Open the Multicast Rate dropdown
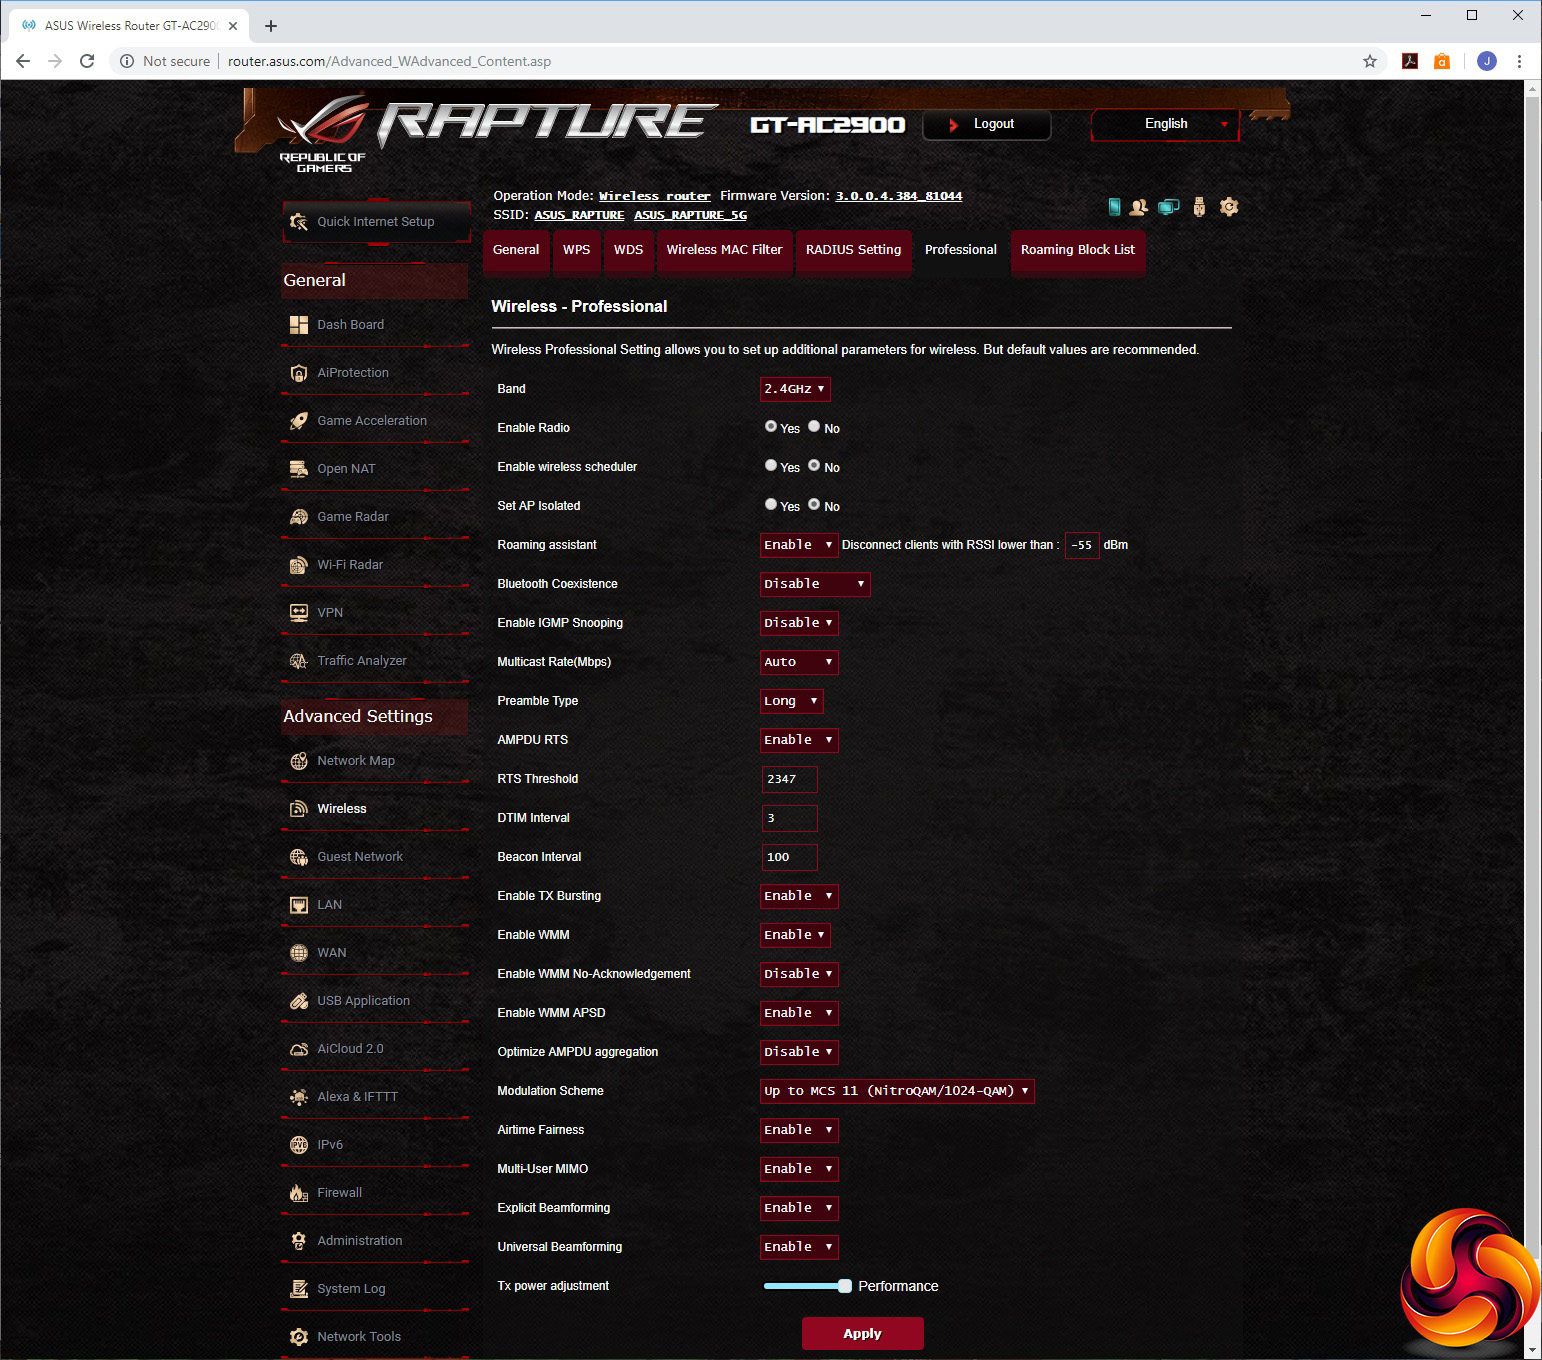The image size is (1542, 1360). click(799, 662)
